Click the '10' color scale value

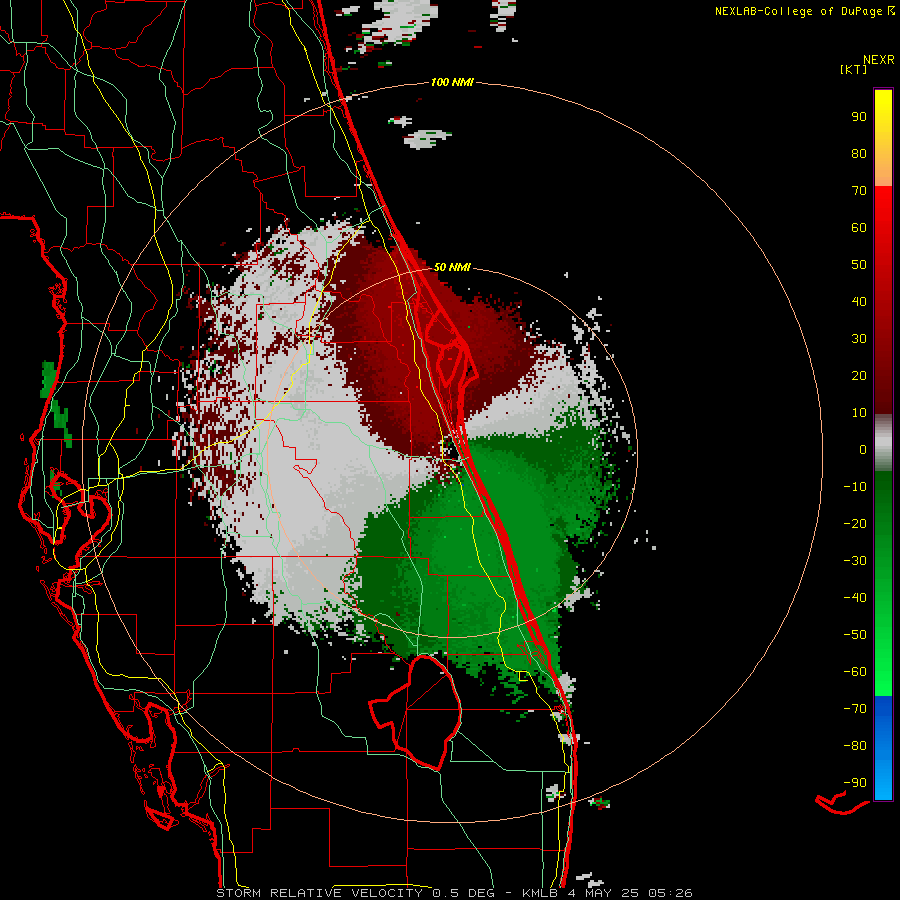click(x=859, y=413)
